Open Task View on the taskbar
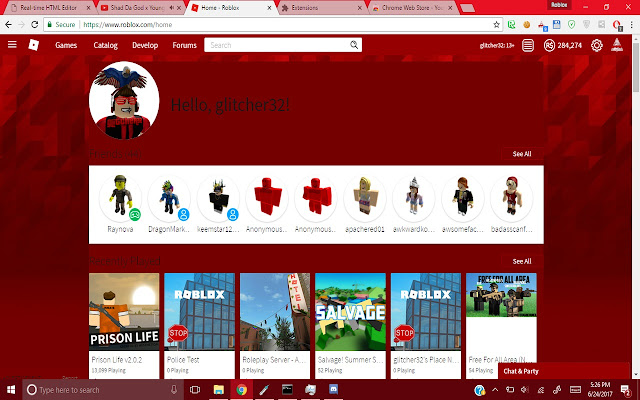The width and height of the screenshot is (640, 400). pos(195,390)
